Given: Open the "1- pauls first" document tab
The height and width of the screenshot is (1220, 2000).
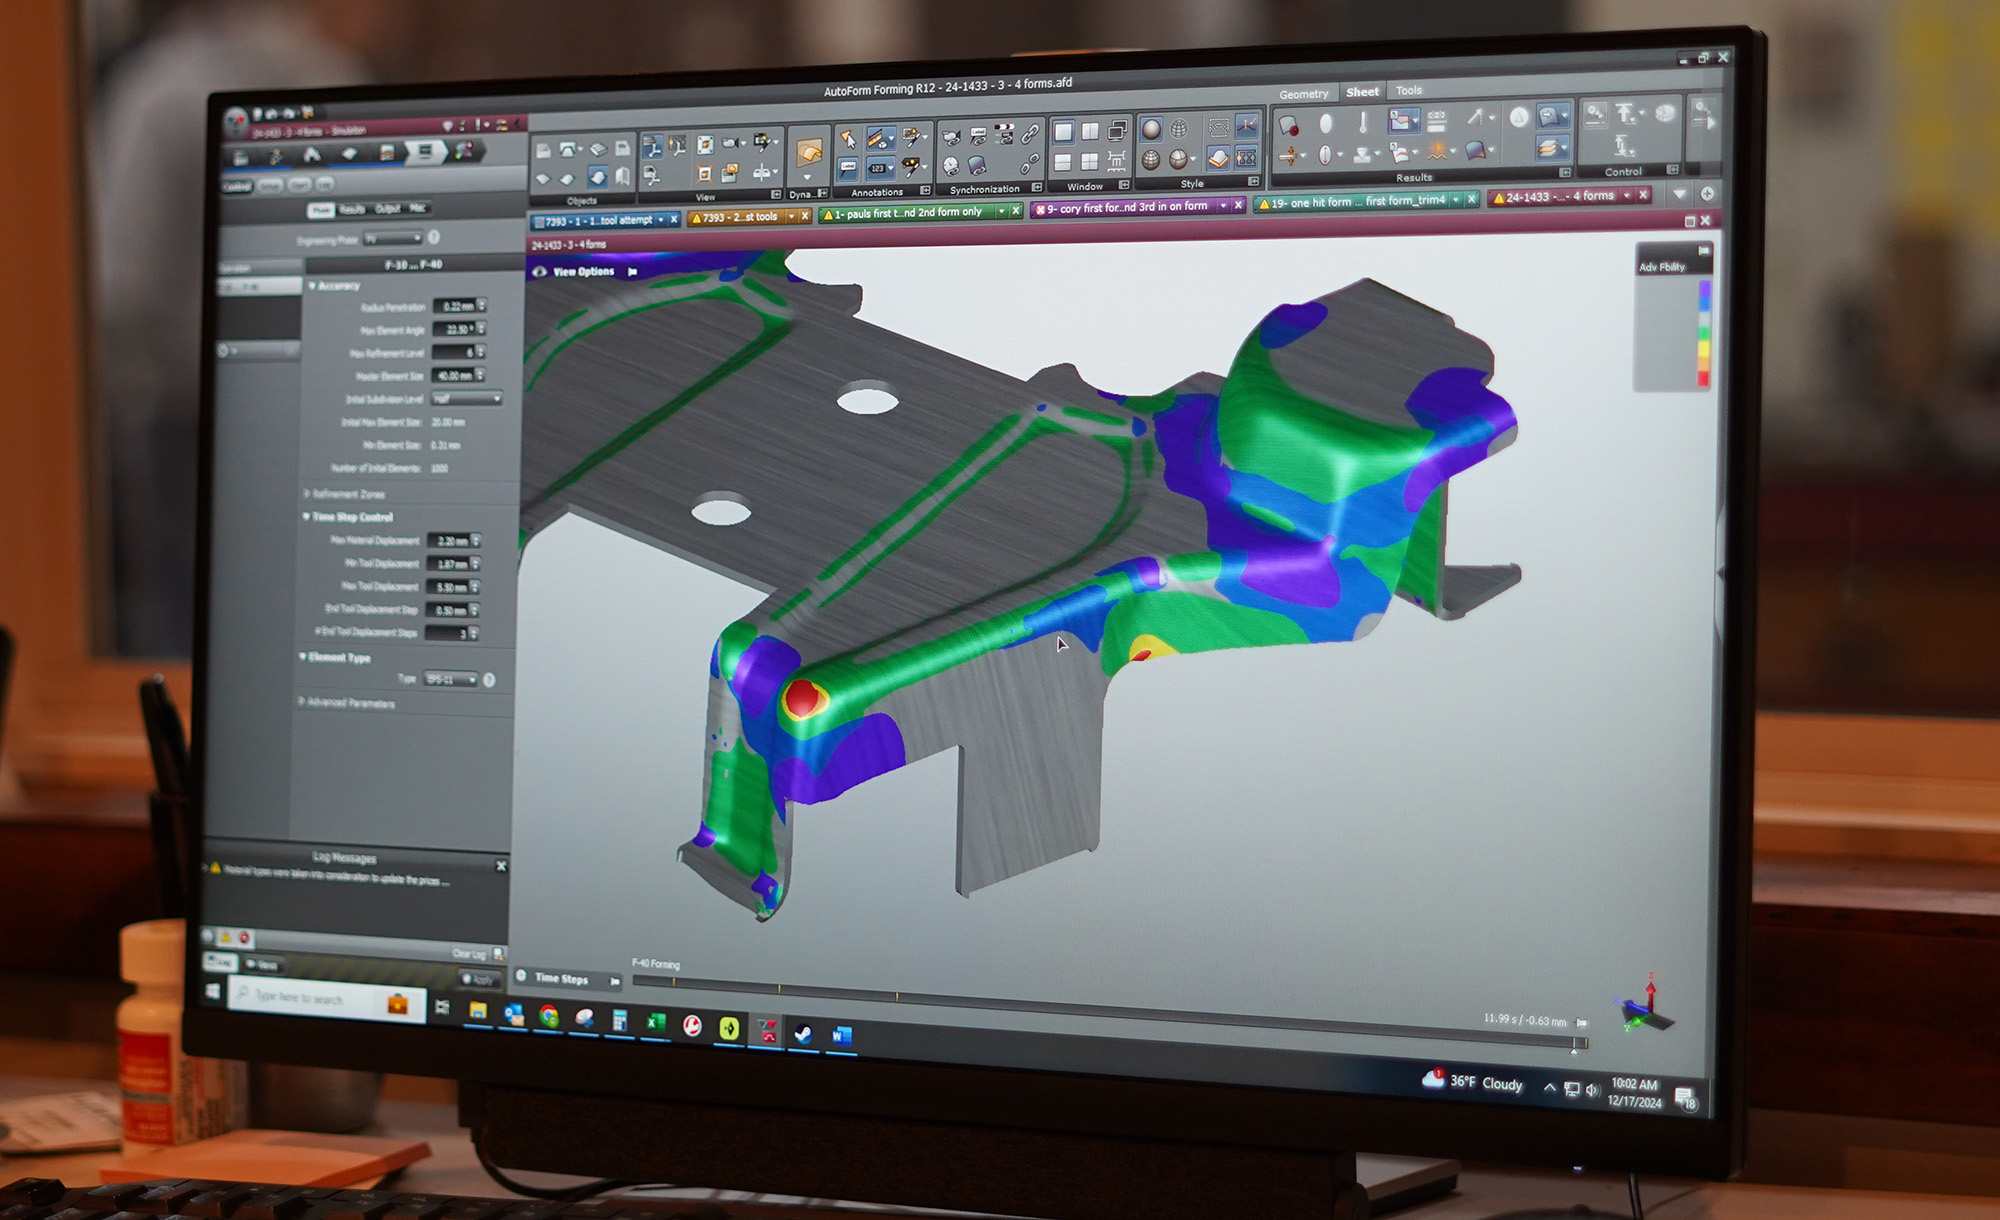Looking at the screenshot, I should tap(907, 213).
